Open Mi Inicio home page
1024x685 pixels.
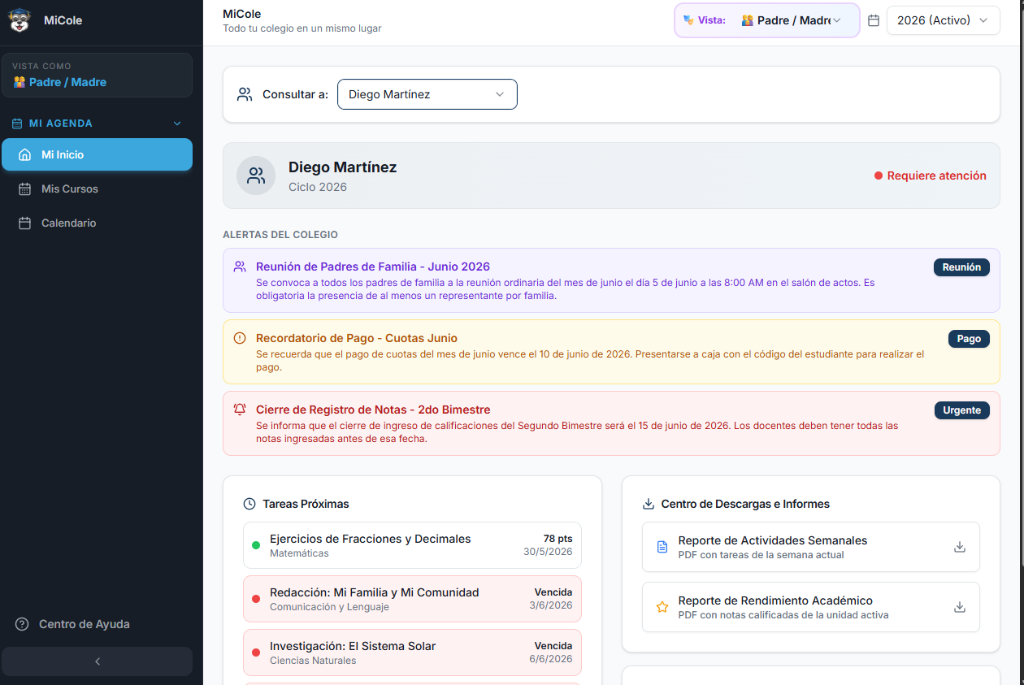point(97,155)
